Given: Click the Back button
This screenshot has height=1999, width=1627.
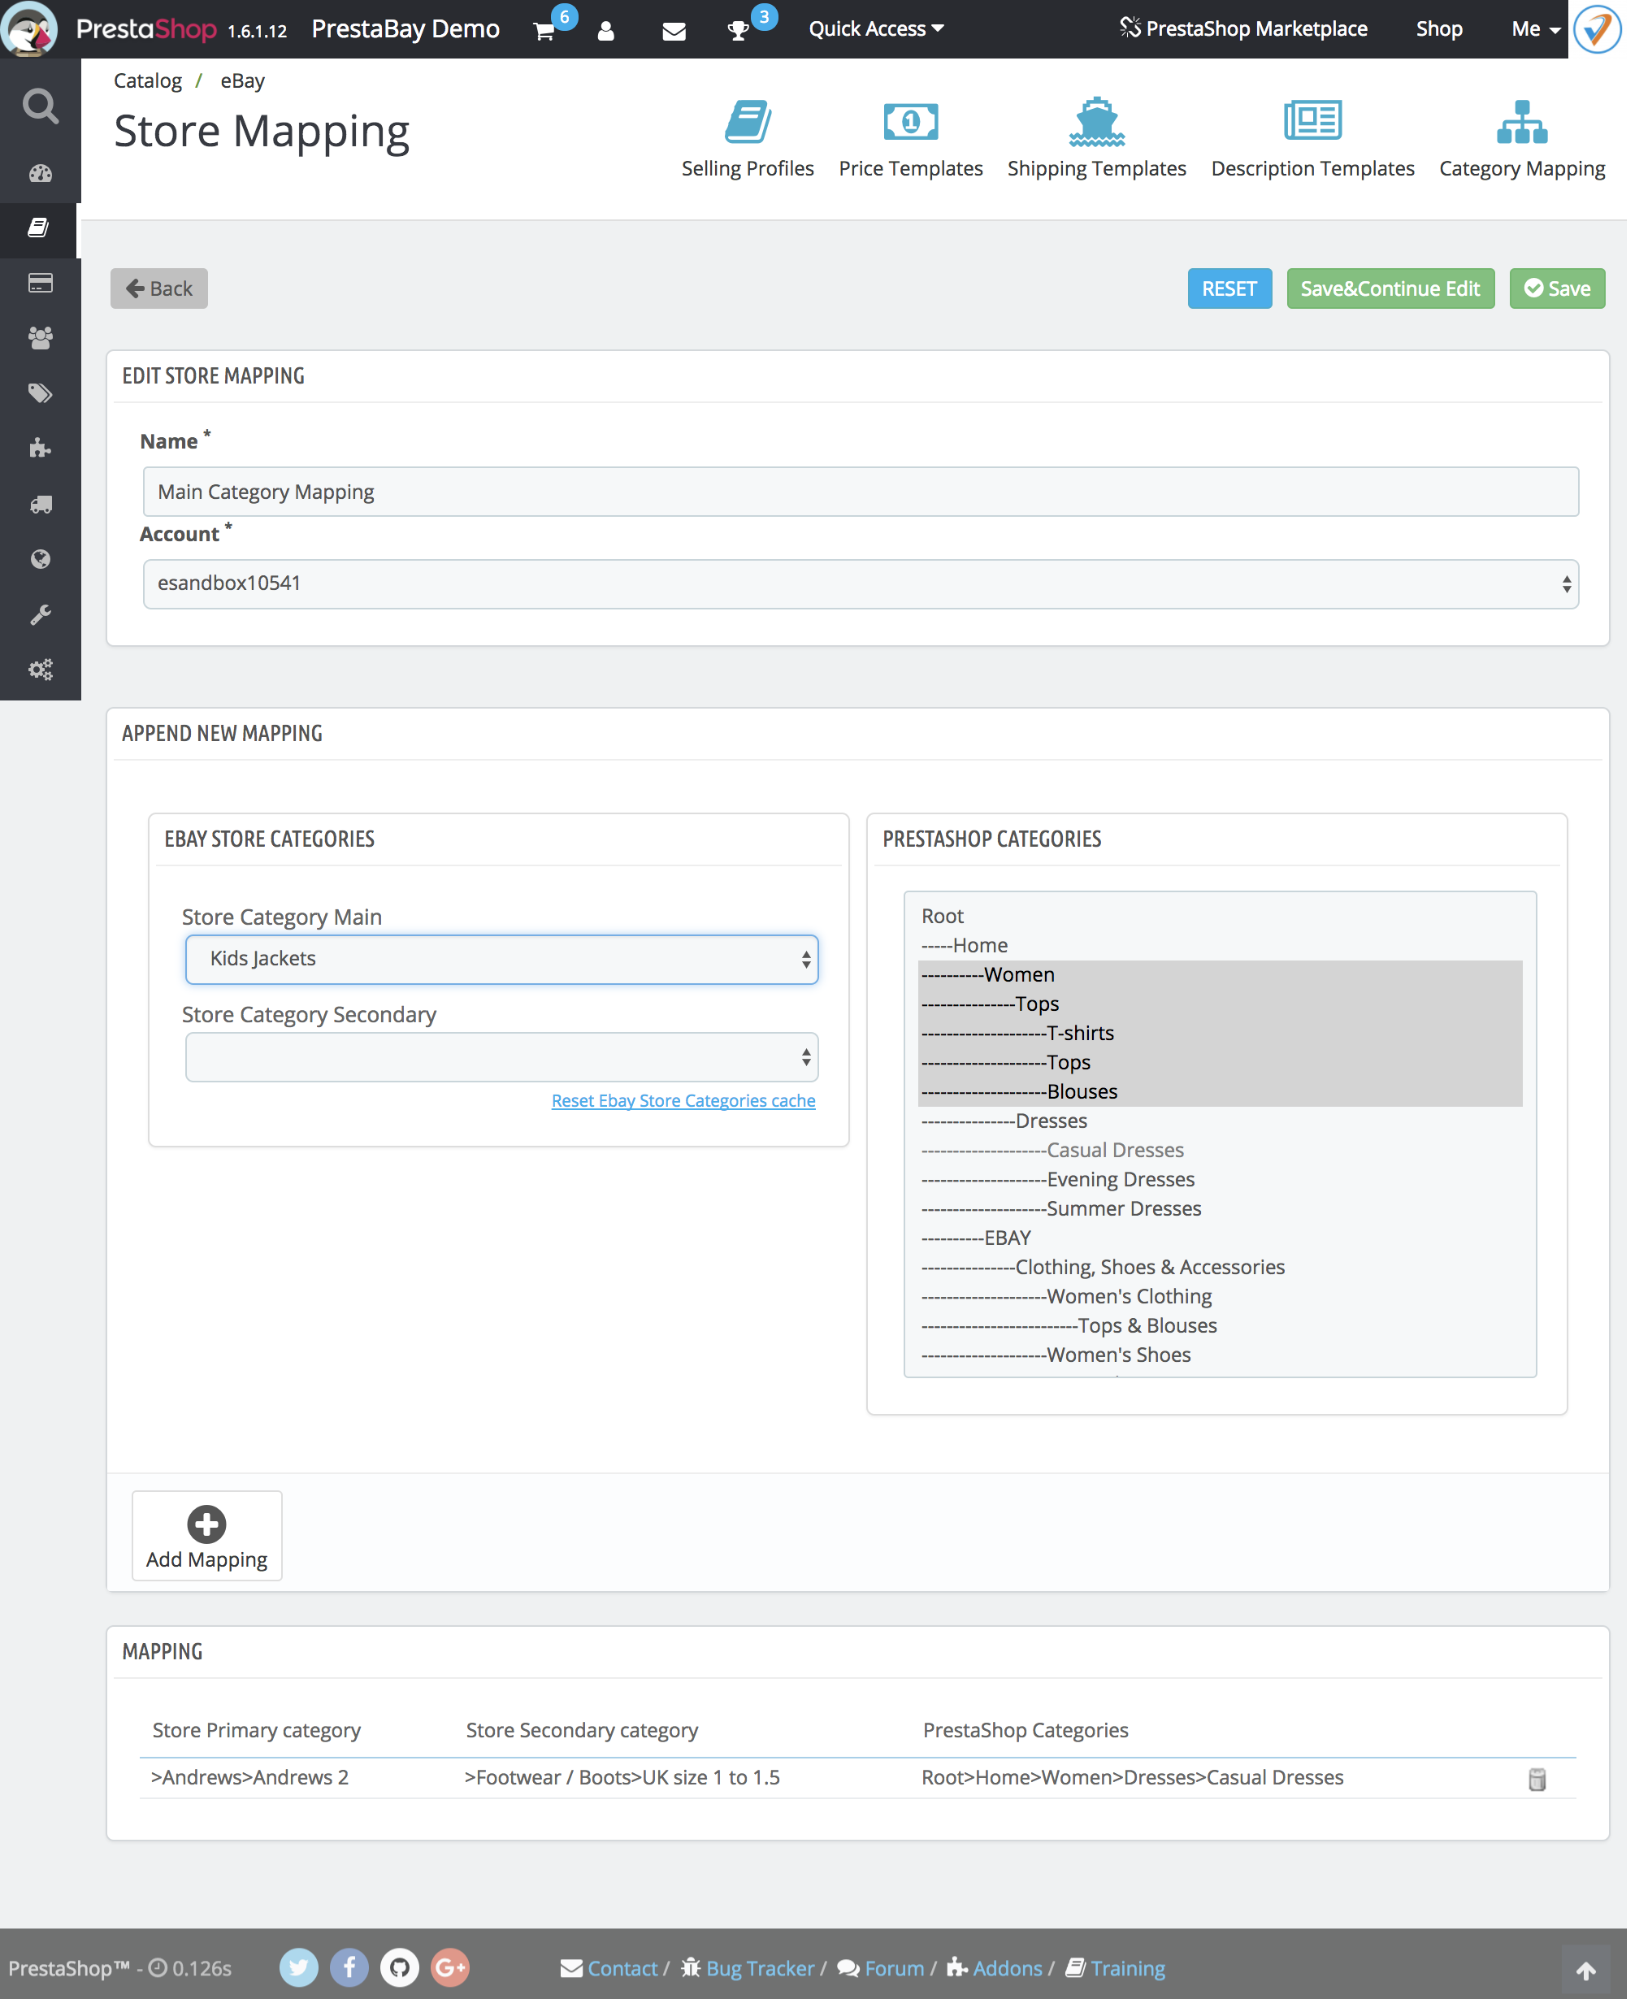Looking at the screenshot, I should coord(159,289).
